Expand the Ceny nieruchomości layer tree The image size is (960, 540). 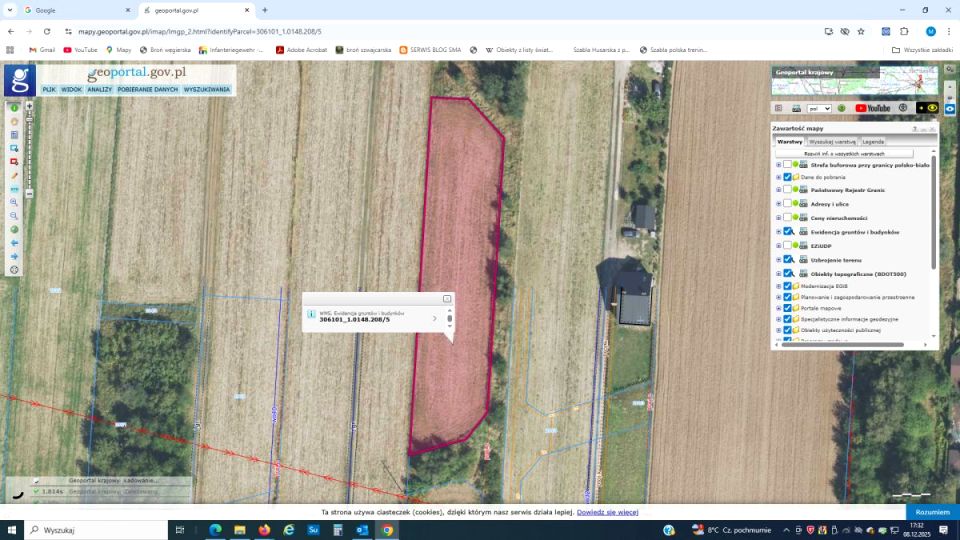pyautogui.click(x=778, y=217)
